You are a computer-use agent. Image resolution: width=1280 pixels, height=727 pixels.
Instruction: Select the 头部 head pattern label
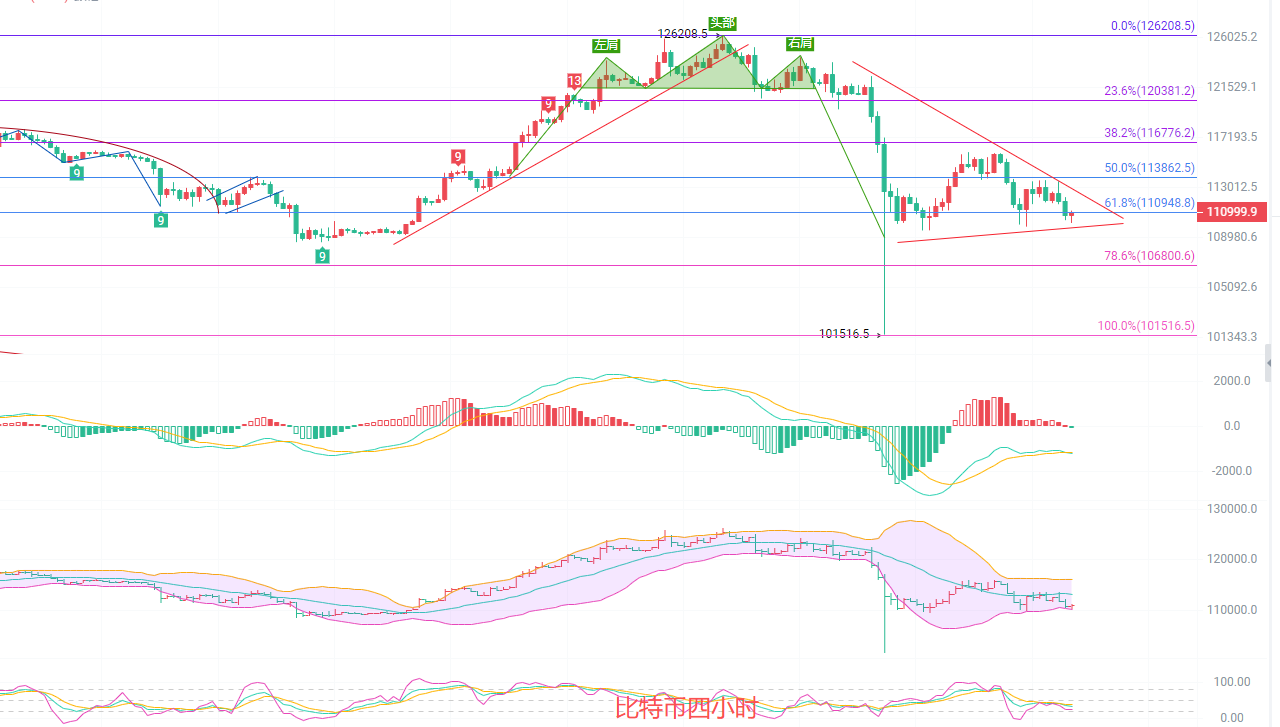tap(722, 23)
